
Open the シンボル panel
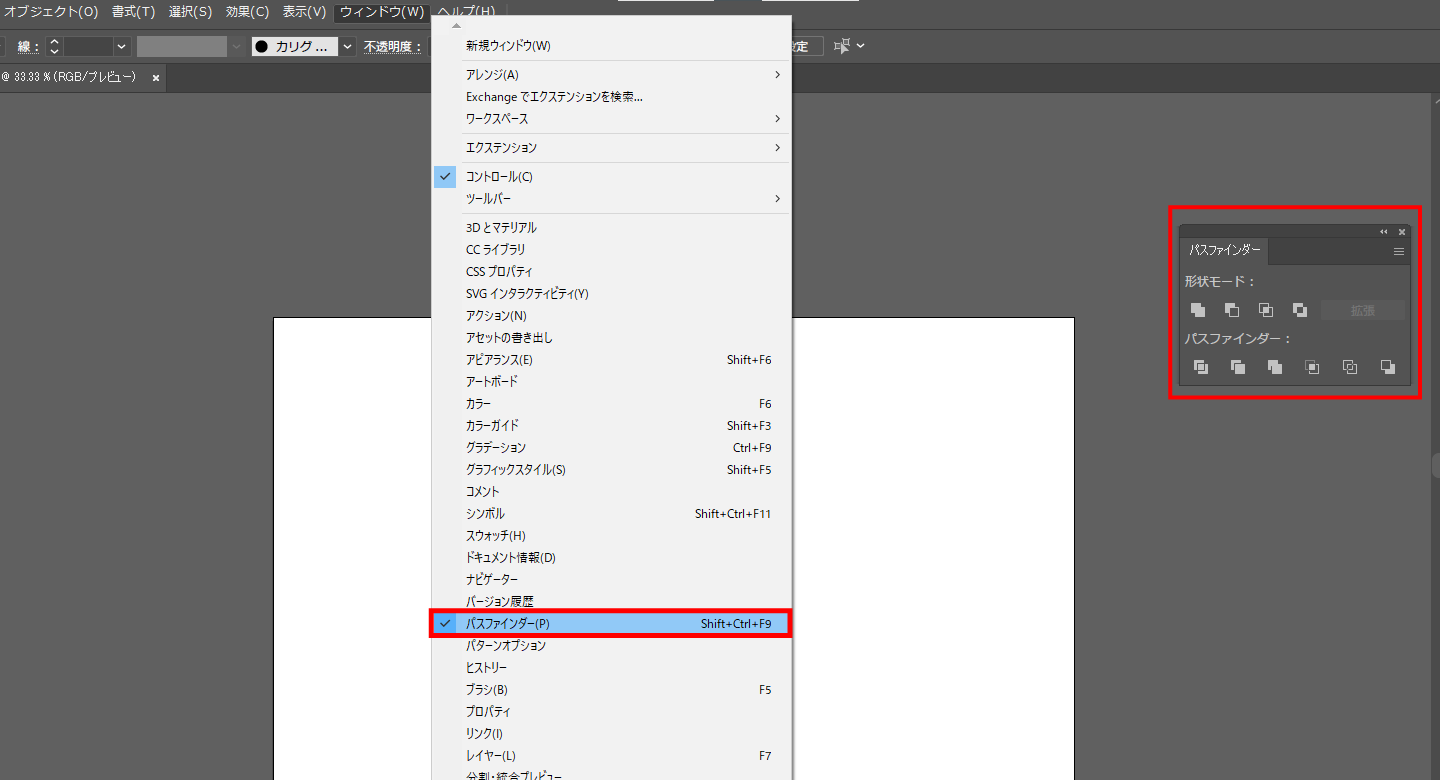611,514
